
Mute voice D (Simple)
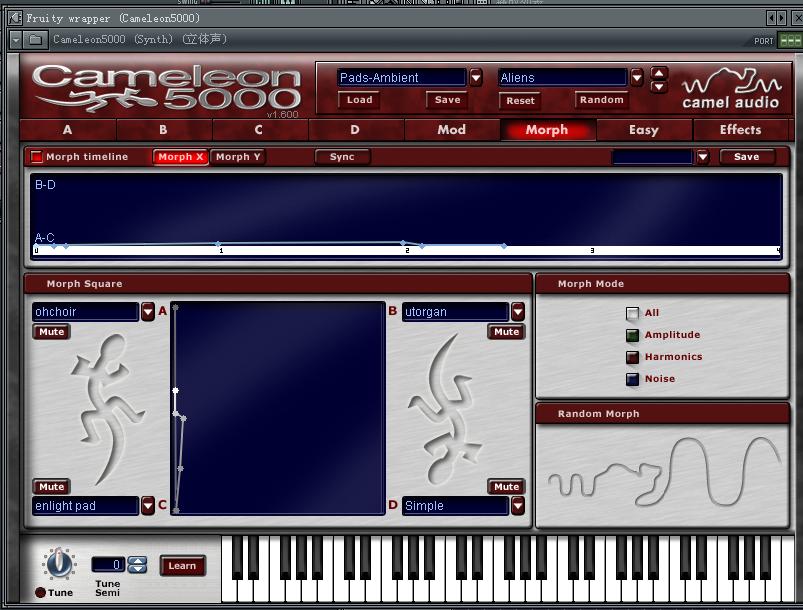tap(506, 487)
